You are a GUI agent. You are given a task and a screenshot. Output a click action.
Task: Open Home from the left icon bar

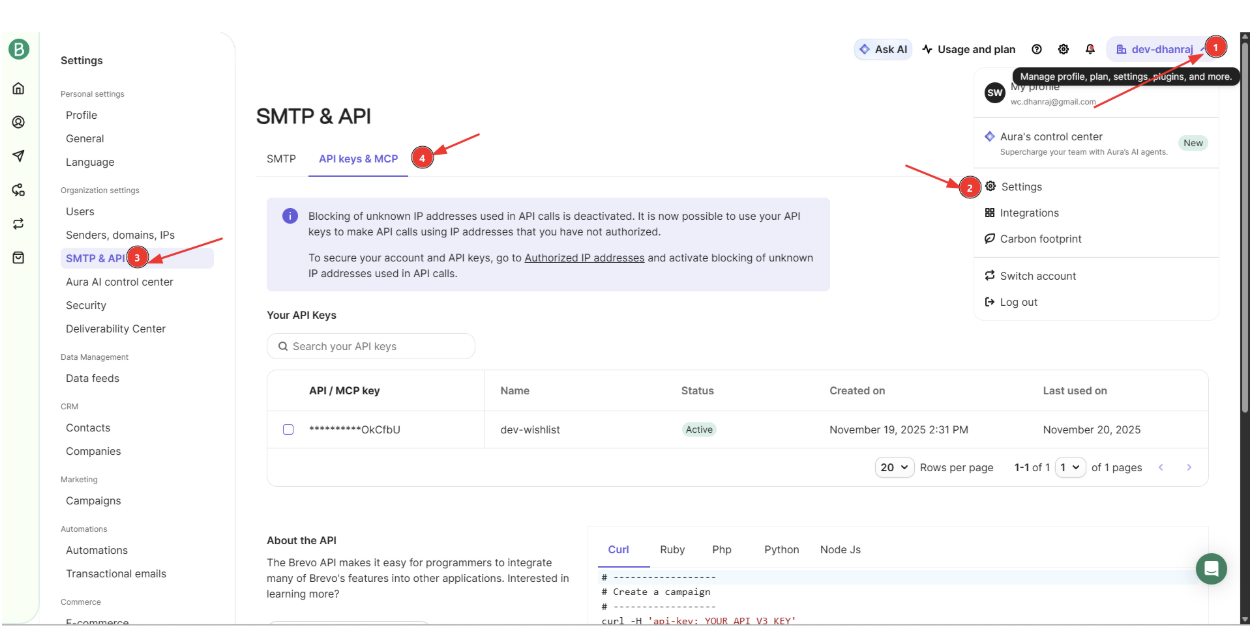coord(18,88)
